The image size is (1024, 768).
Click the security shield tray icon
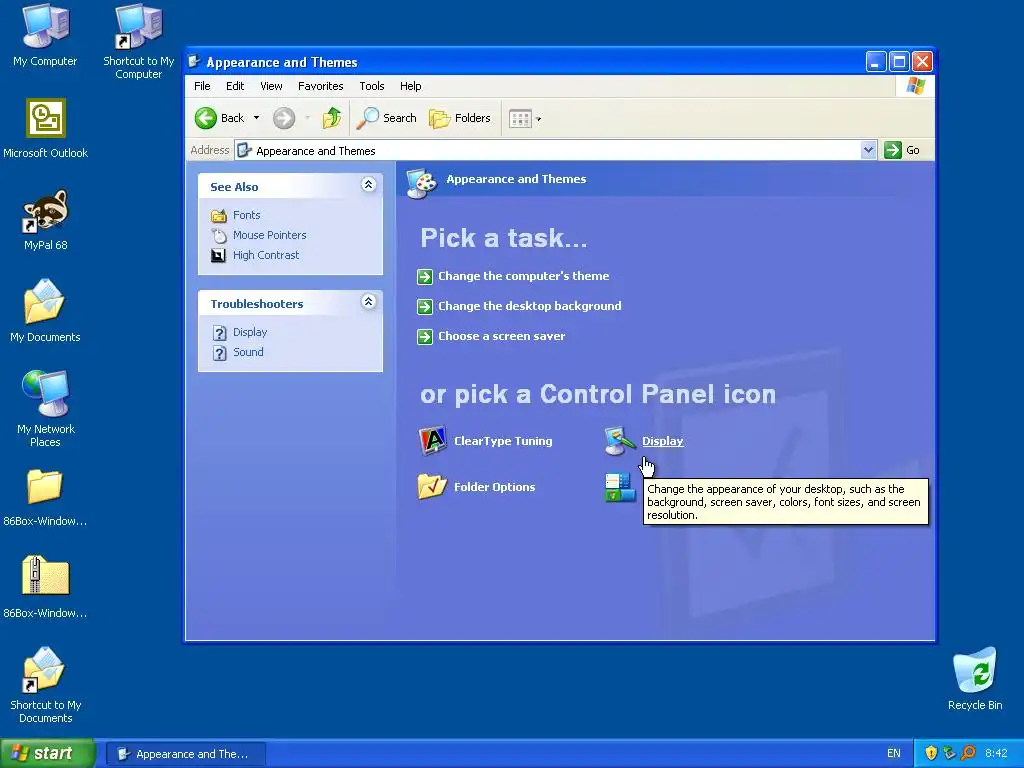pos(931,754)
